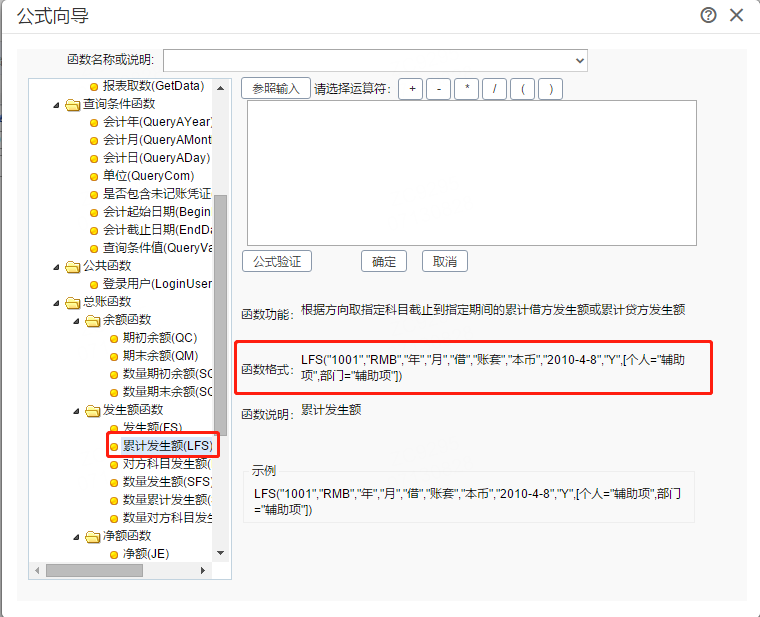The image size is (760, 617).
Task: Select 会计截止日期(EndD...) function
Action: click(157, 230)
